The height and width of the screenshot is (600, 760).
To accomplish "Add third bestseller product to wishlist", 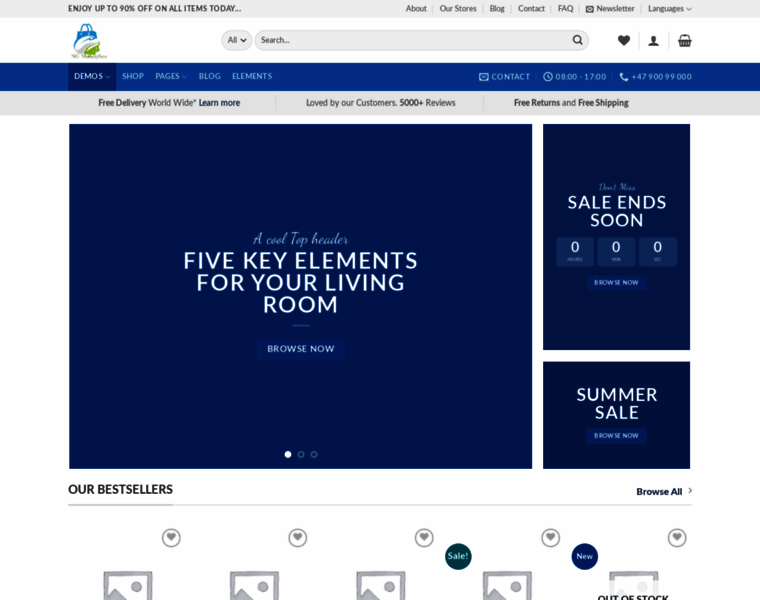I will (424, 537).
